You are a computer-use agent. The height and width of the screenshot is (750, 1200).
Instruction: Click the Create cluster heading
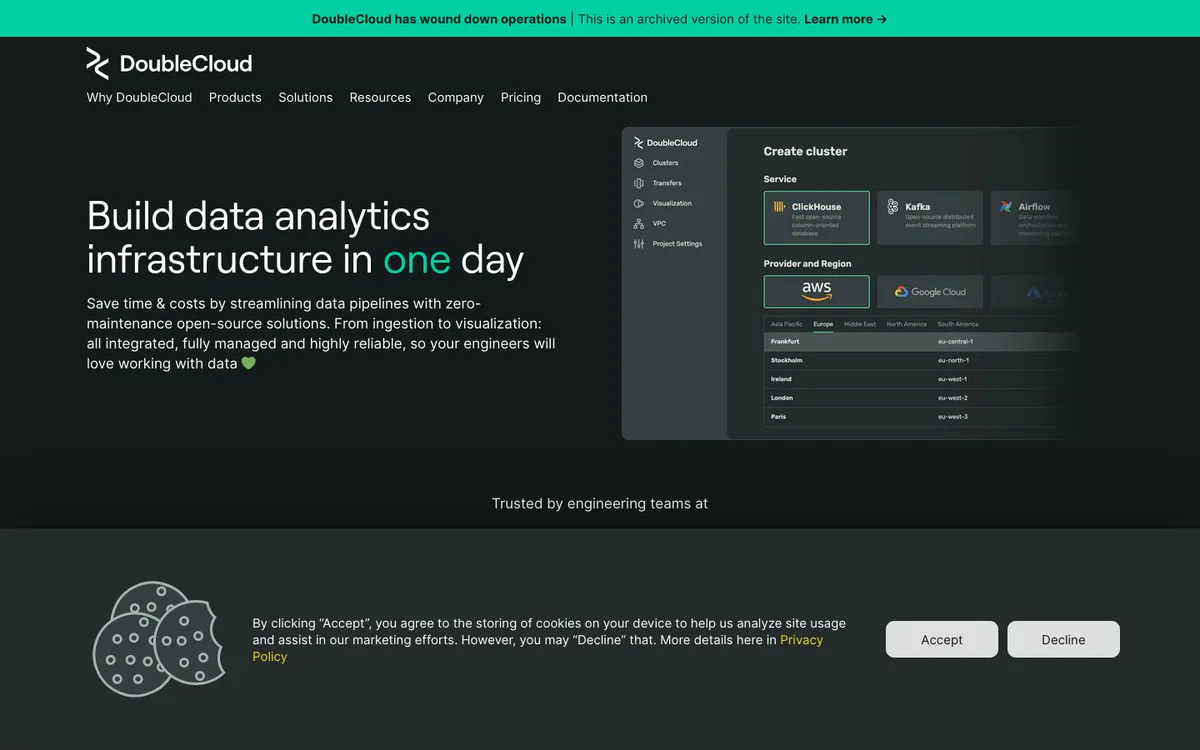805,151
